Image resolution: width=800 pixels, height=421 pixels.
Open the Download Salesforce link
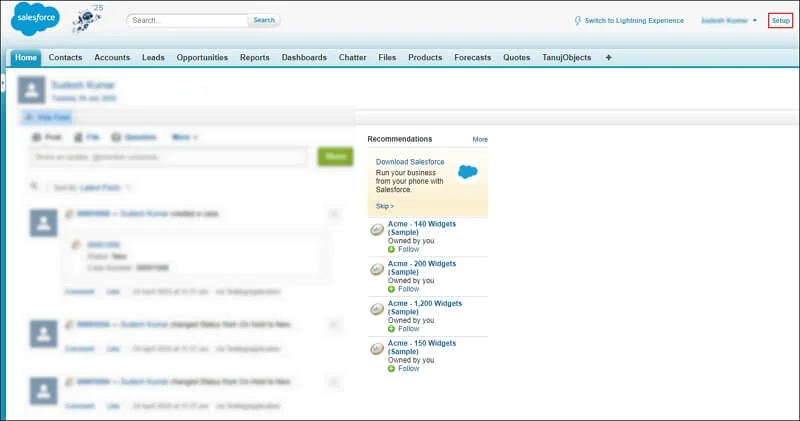click(410, 162)
